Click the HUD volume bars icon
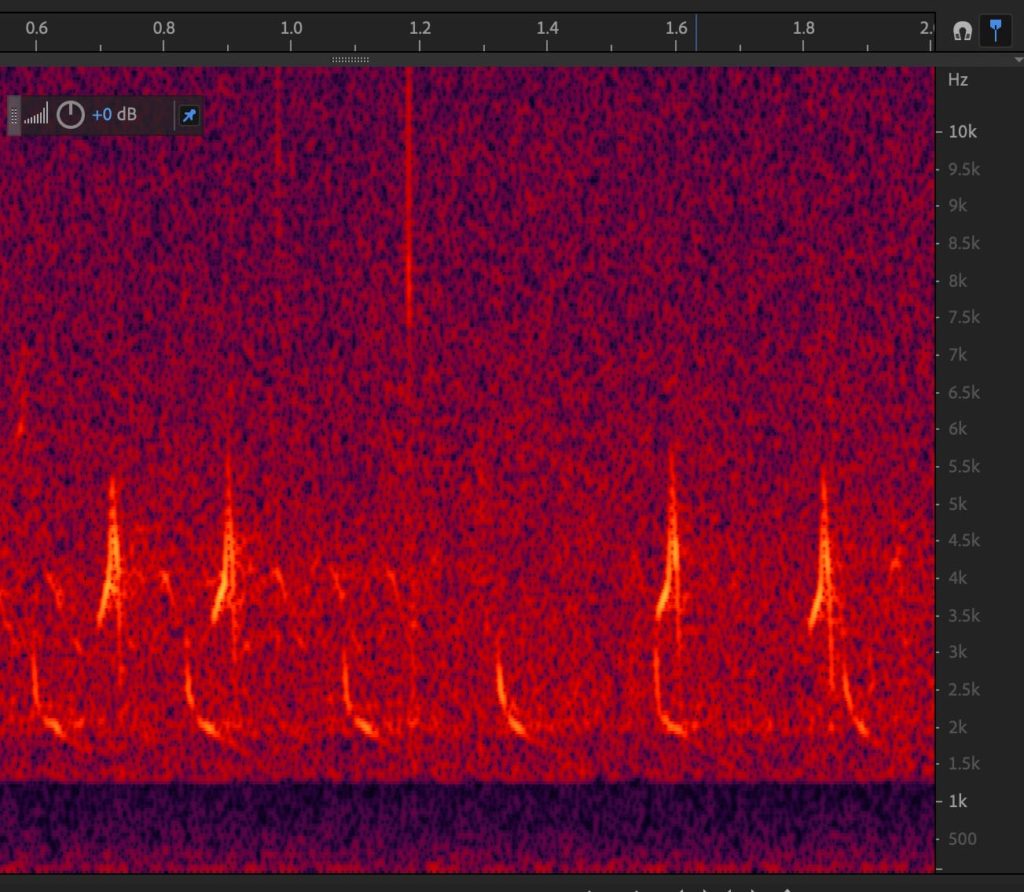 pos(36,115)
